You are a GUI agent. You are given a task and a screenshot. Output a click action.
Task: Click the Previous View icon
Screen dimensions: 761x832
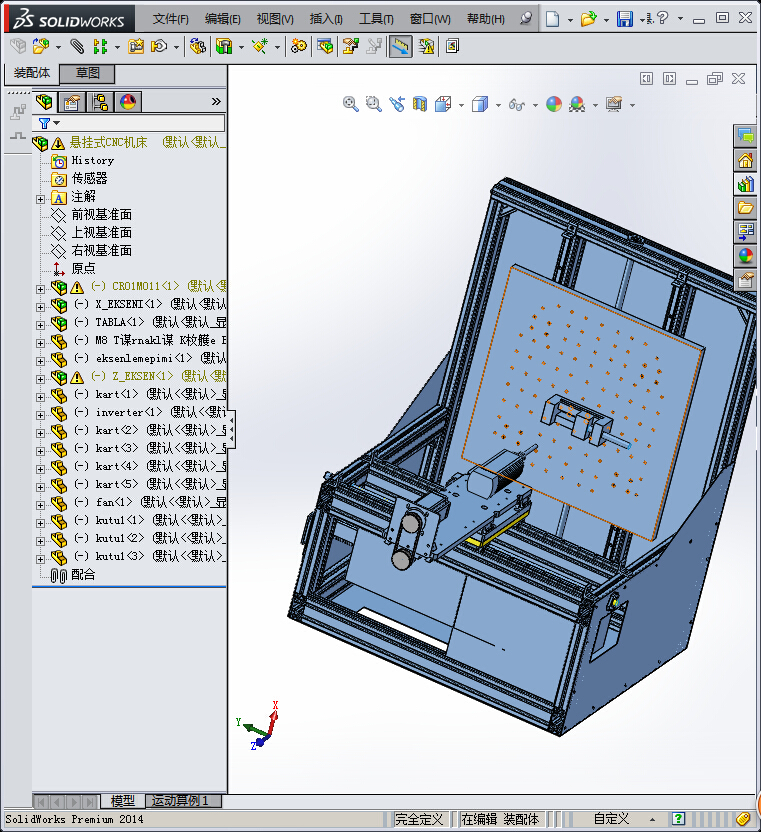(397, 104)
